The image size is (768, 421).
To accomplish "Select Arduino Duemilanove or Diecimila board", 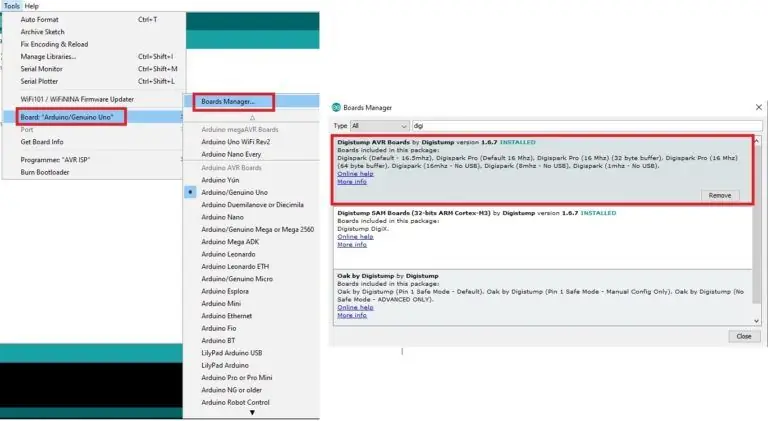I will (252, 205).
